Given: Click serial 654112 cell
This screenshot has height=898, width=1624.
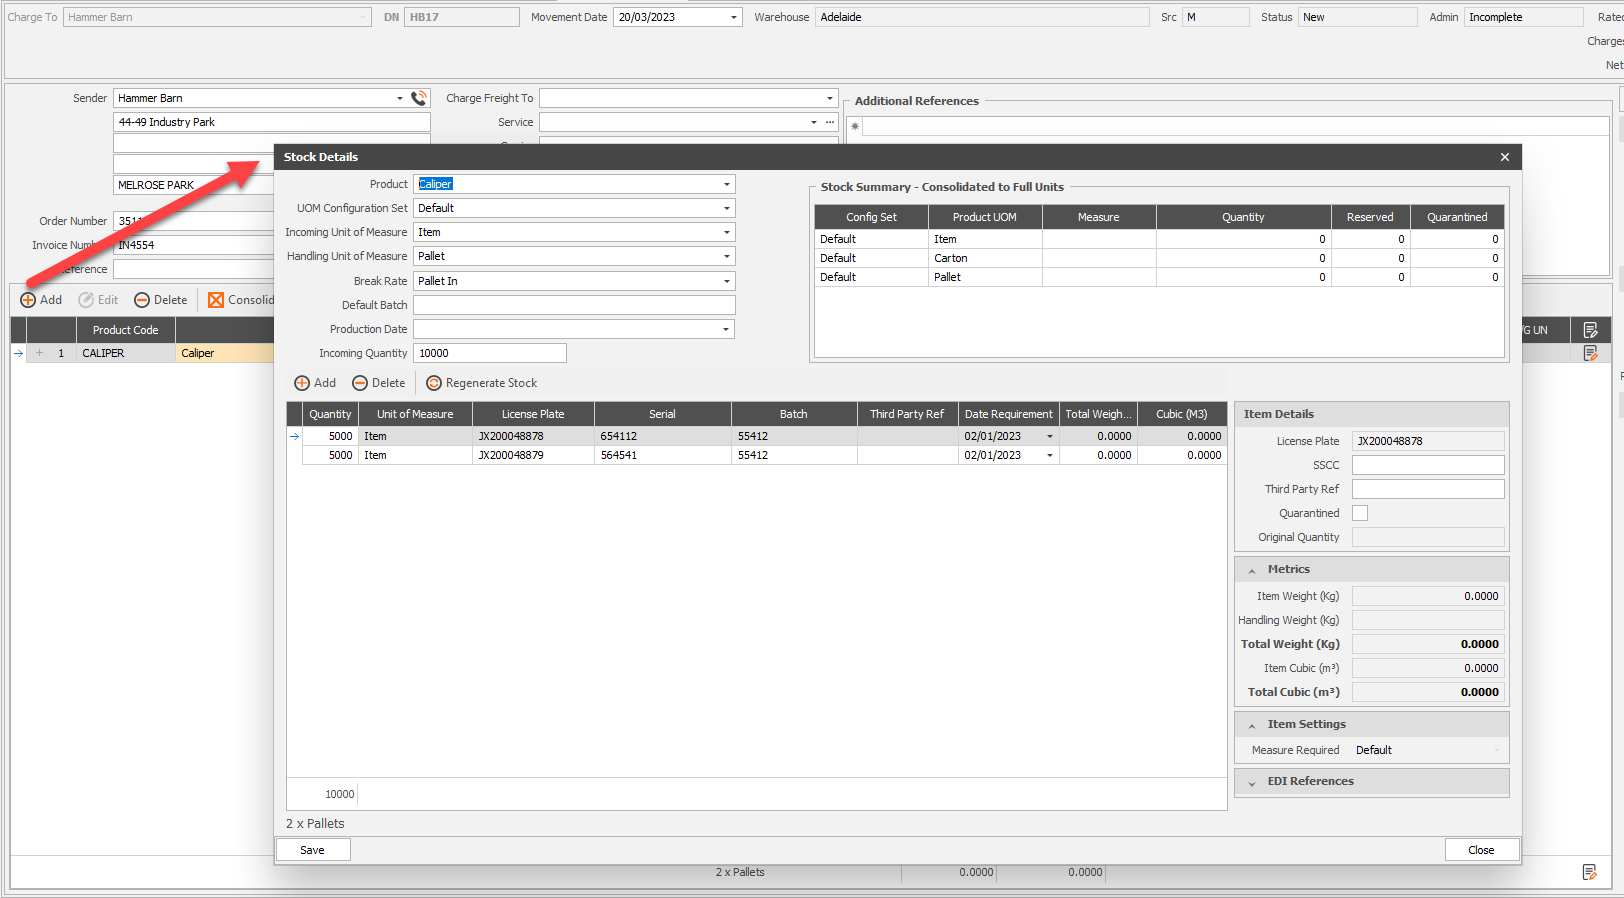Looking at the screenshot, I should pyautogui.click(x=662, y=436).
